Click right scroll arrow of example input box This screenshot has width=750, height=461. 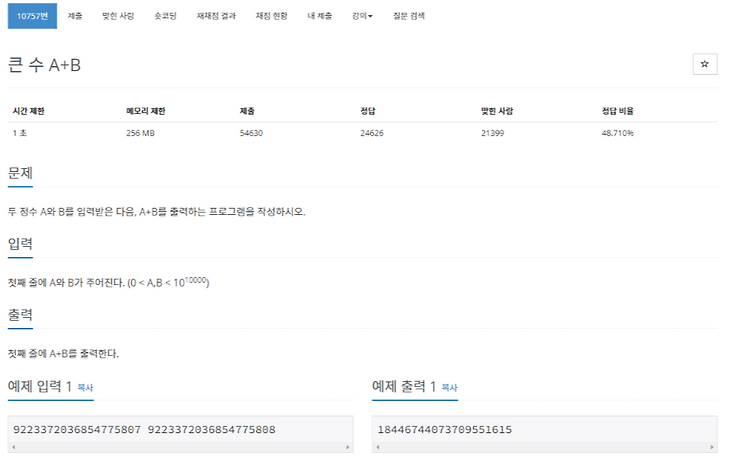(x=348, y=447)
